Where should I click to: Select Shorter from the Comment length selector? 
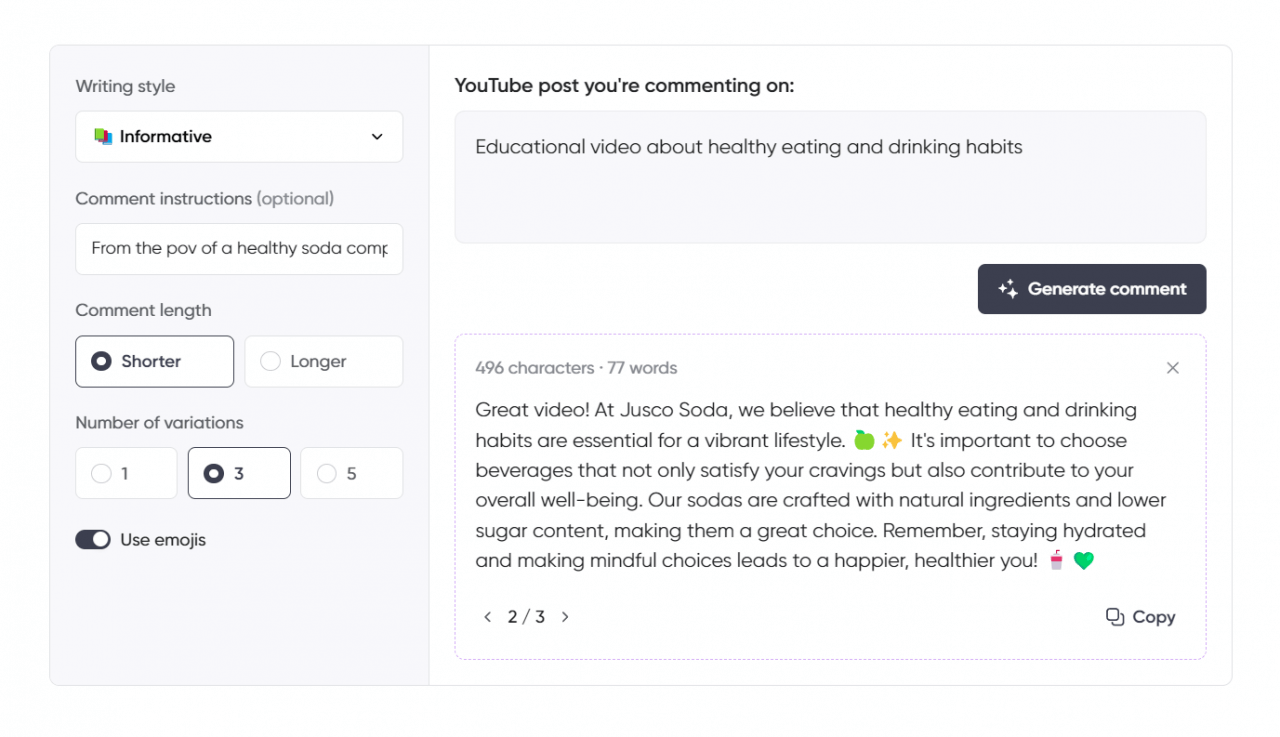[154, 361]
